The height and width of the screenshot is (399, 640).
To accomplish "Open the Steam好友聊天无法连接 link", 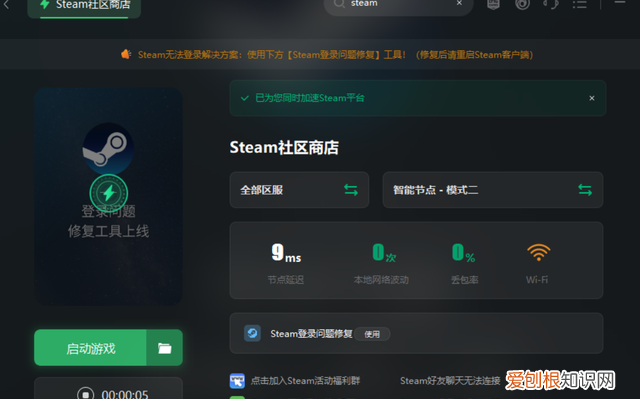I will pos(450,381).
